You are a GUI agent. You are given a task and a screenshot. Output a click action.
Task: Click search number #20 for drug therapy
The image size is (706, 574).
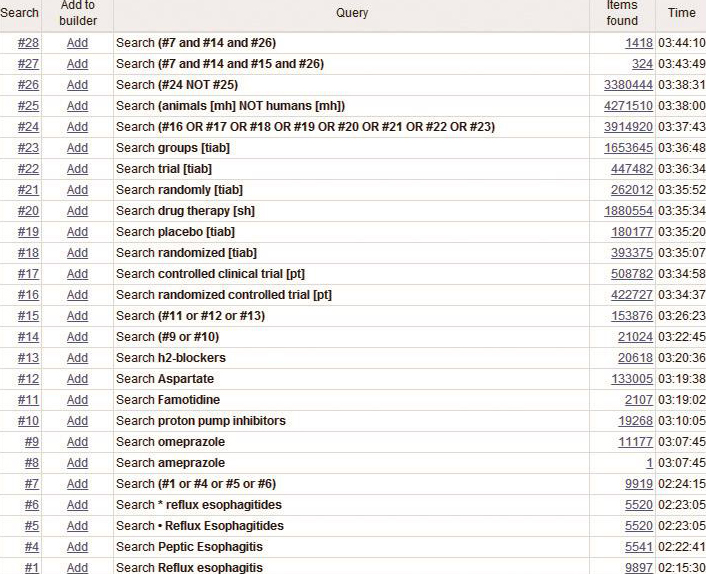tap(28, 211)
